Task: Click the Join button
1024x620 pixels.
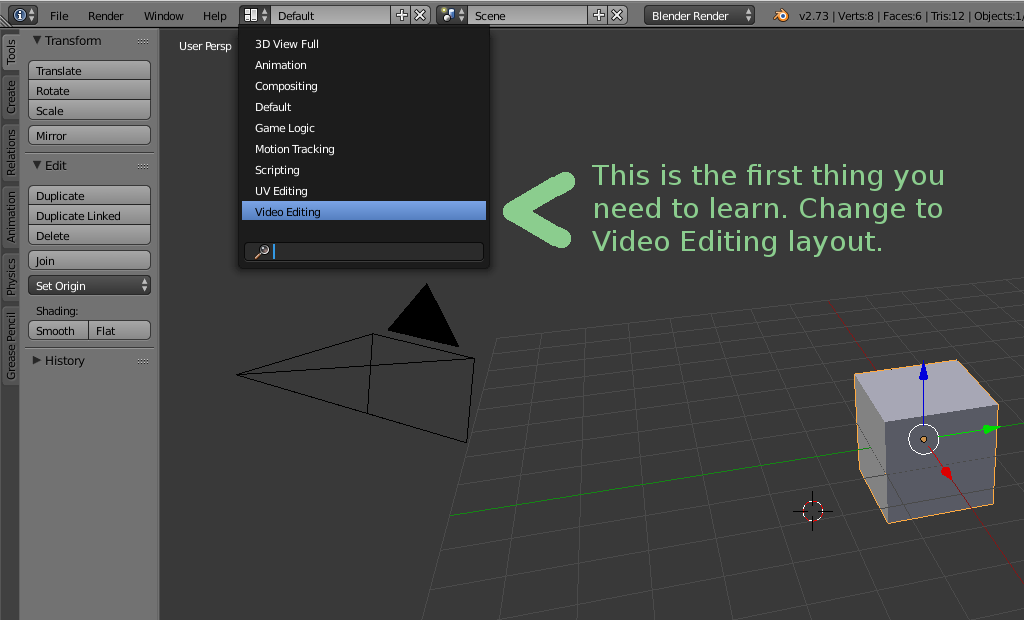Action: pos(89,261)
